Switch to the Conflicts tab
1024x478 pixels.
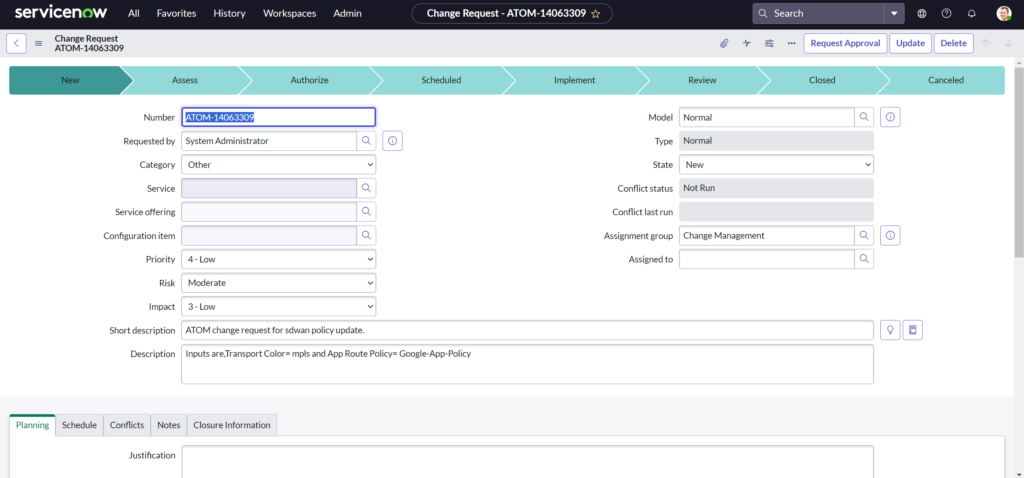pyautogui.click(x=127, y=424)
